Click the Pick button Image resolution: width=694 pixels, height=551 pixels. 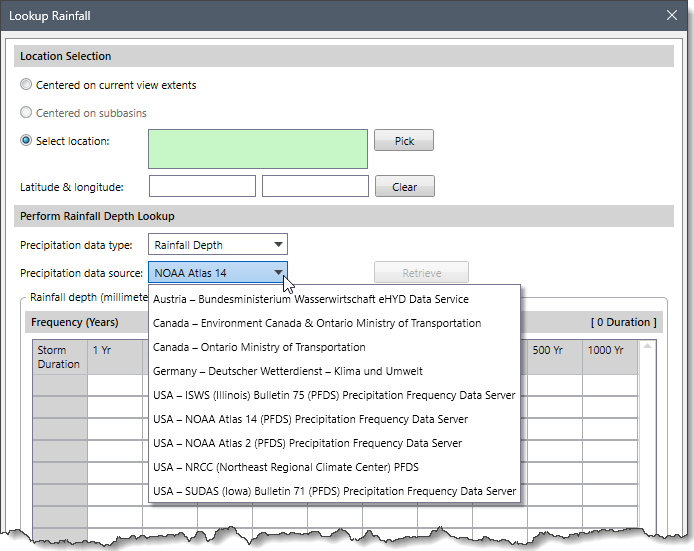pos(404,141)
